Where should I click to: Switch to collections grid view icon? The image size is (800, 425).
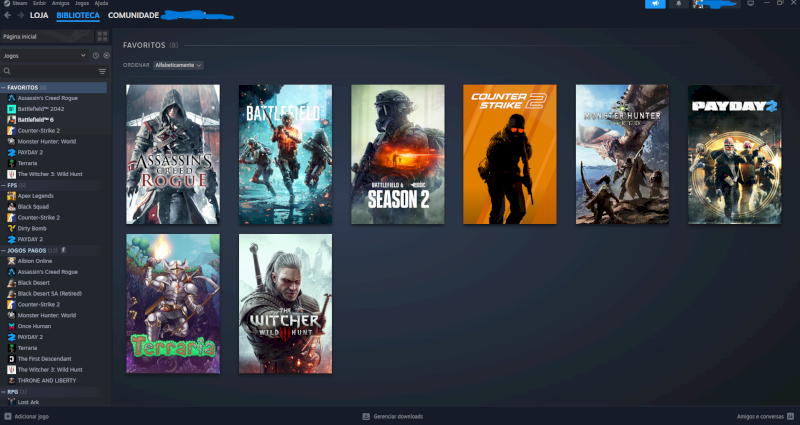(x=102, y=36)
